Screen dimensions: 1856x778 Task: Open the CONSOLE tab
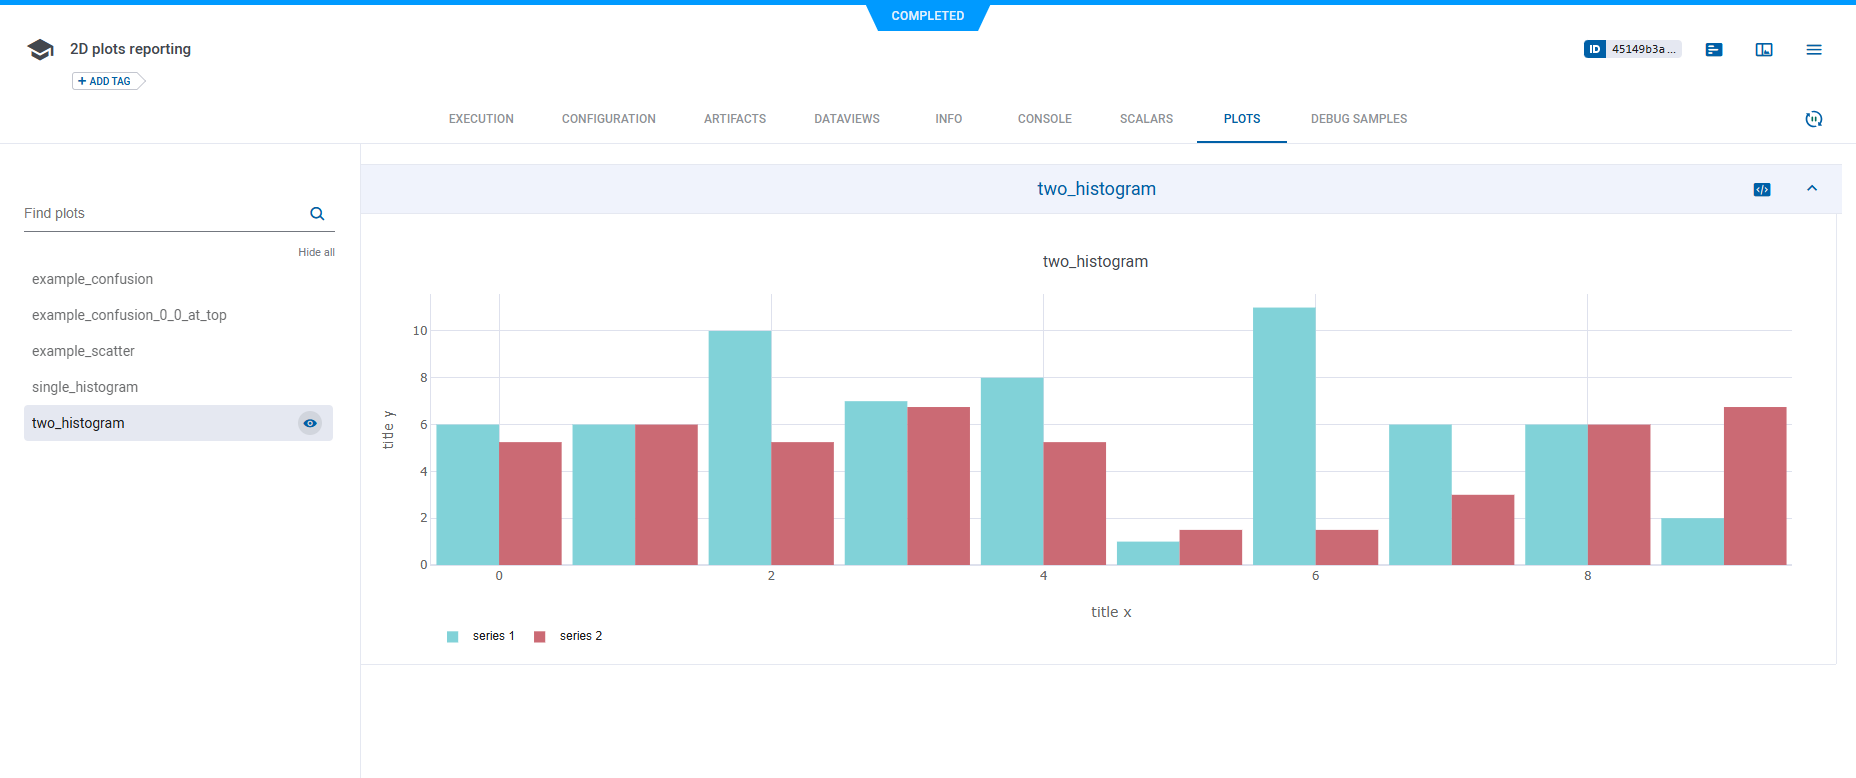1044,119
